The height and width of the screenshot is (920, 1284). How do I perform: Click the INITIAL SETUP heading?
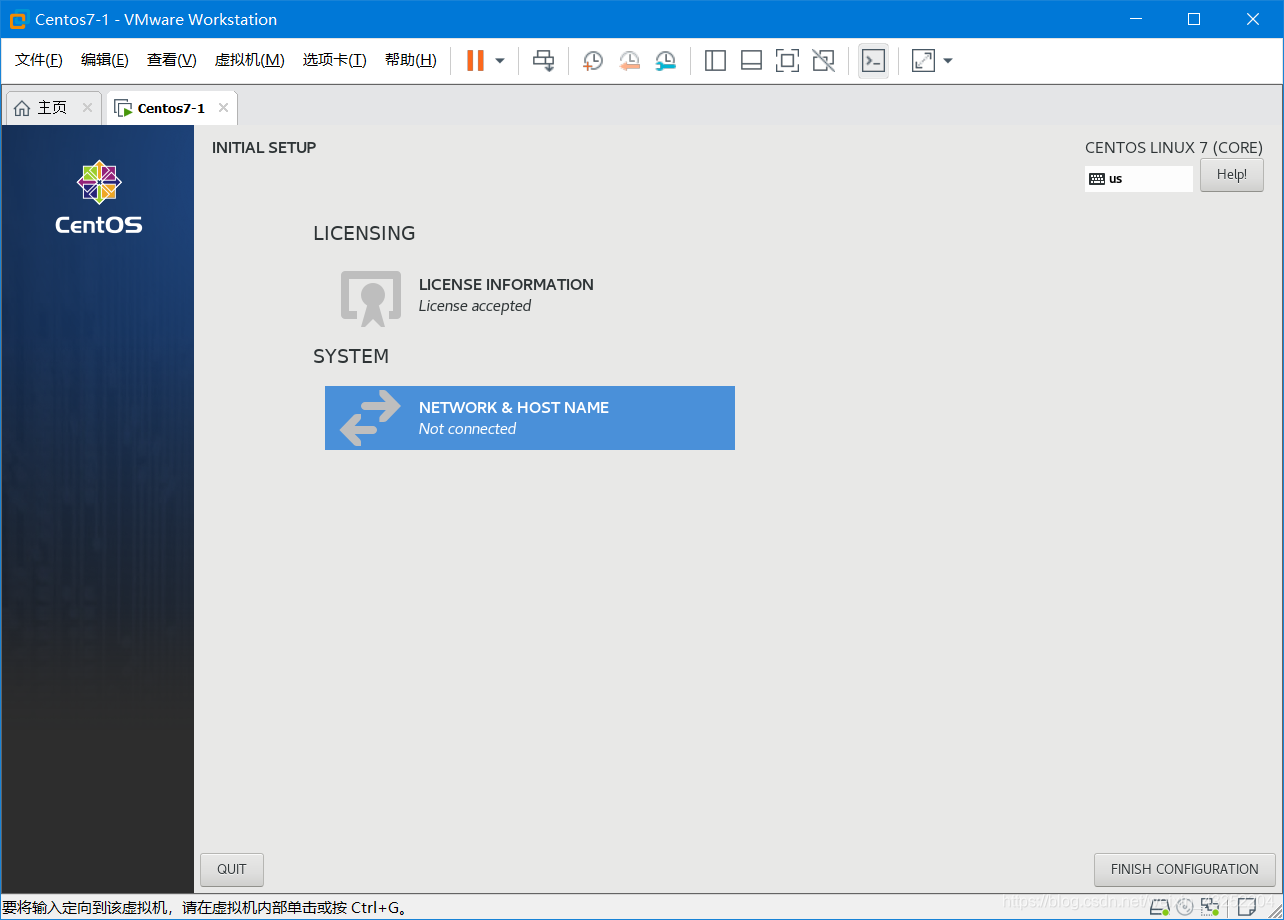point(264,148)
